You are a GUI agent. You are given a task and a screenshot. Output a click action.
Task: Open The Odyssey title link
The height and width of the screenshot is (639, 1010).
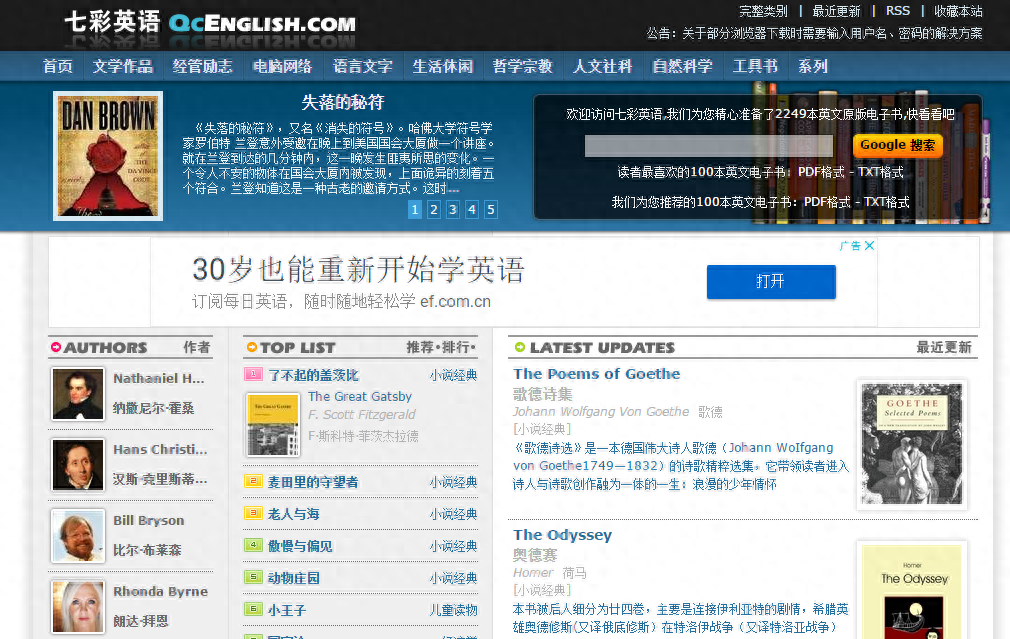(x=562, y=535)
